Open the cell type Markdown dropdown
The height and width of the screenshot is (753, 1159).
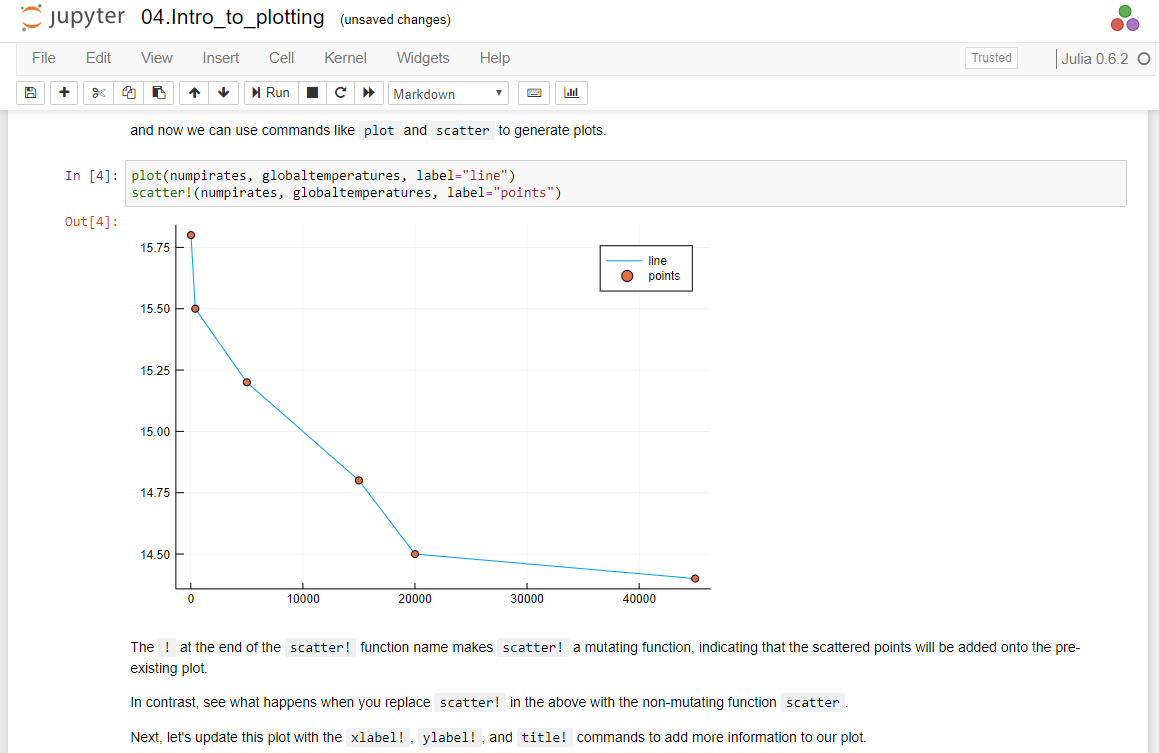click(x=448, y=94)
